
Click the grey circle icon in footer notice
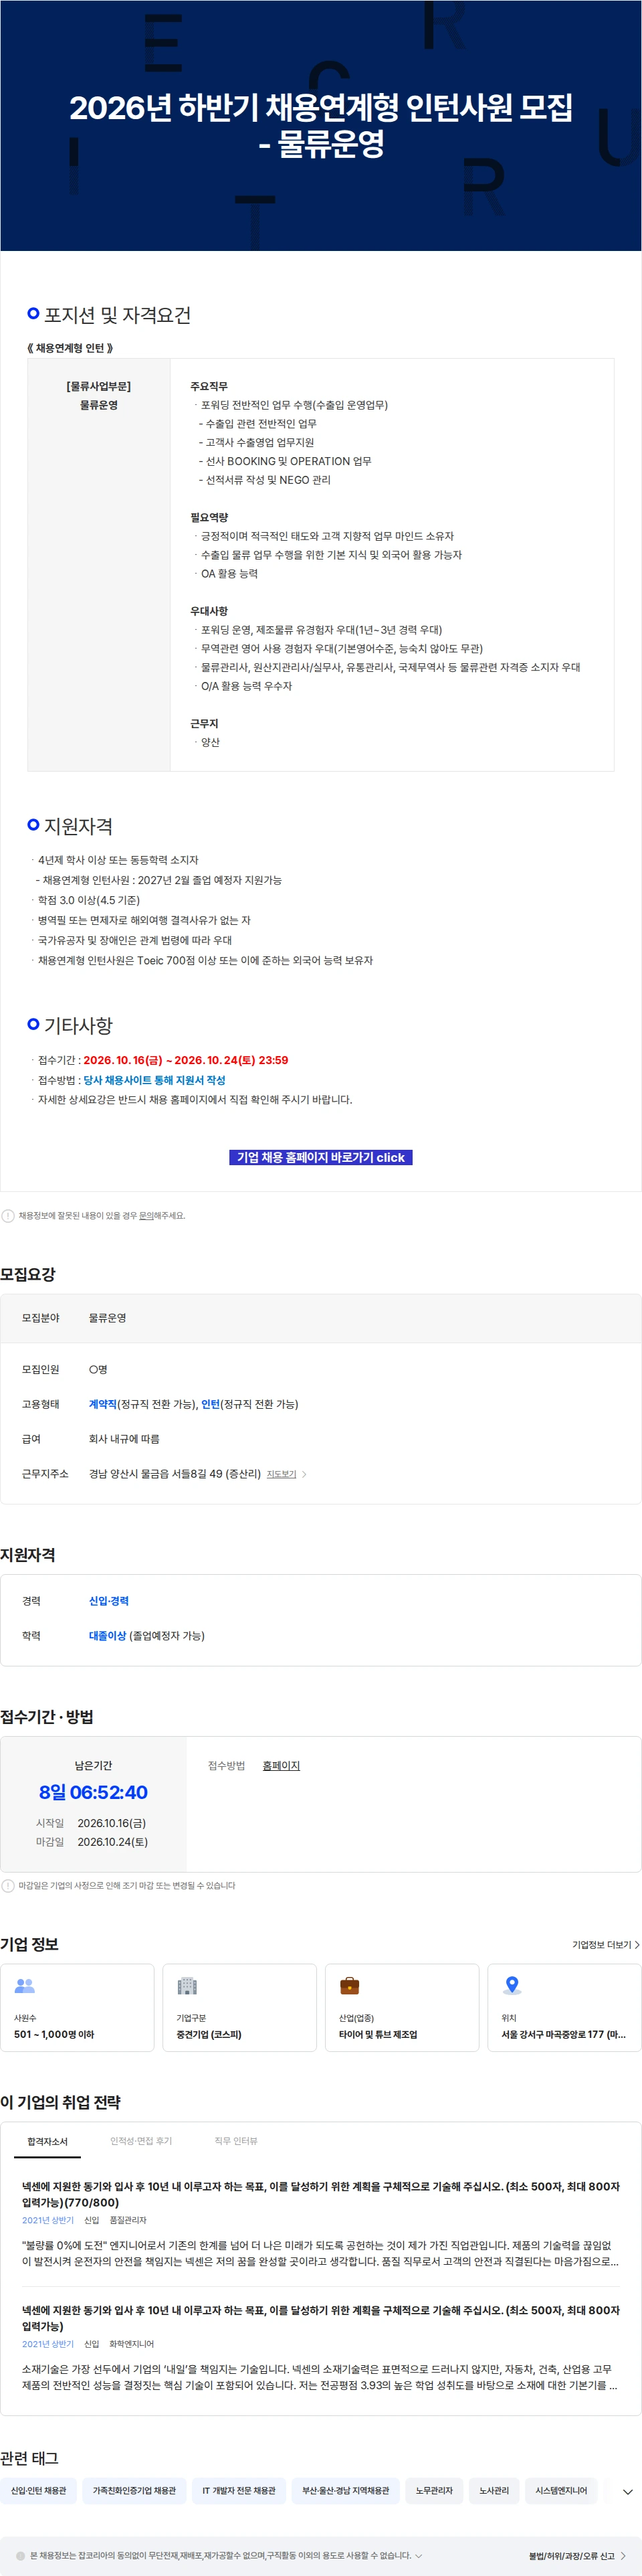pos(20,2555)
